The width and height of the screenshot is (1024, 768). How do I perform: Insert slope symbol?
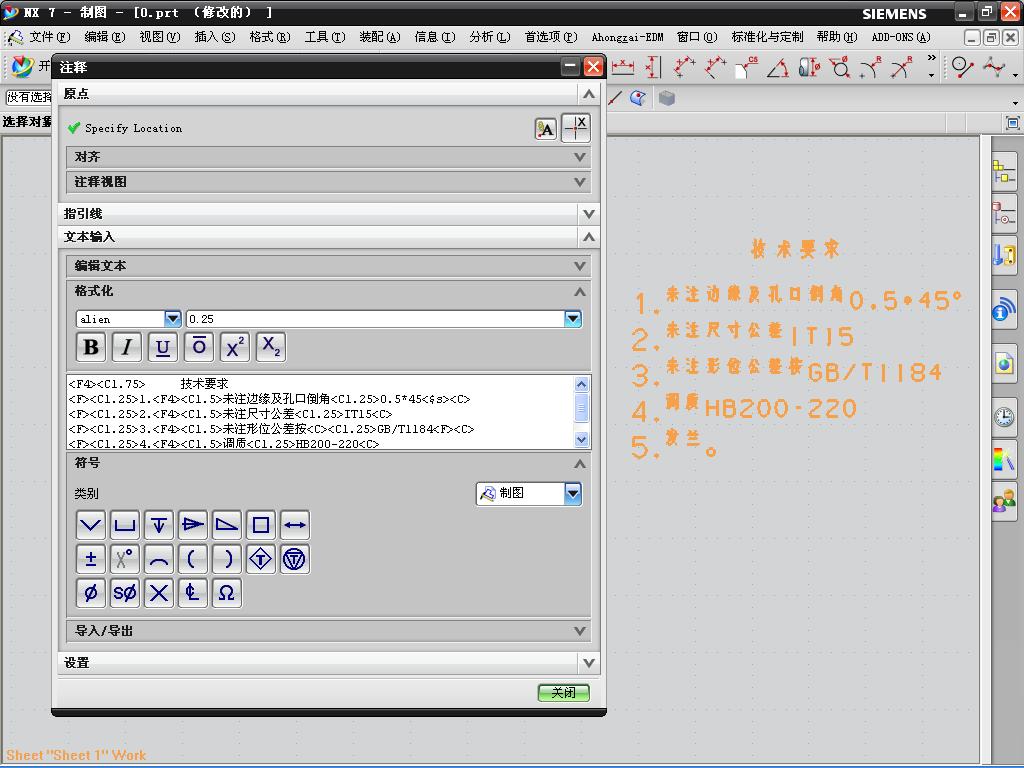pos(227,525)
